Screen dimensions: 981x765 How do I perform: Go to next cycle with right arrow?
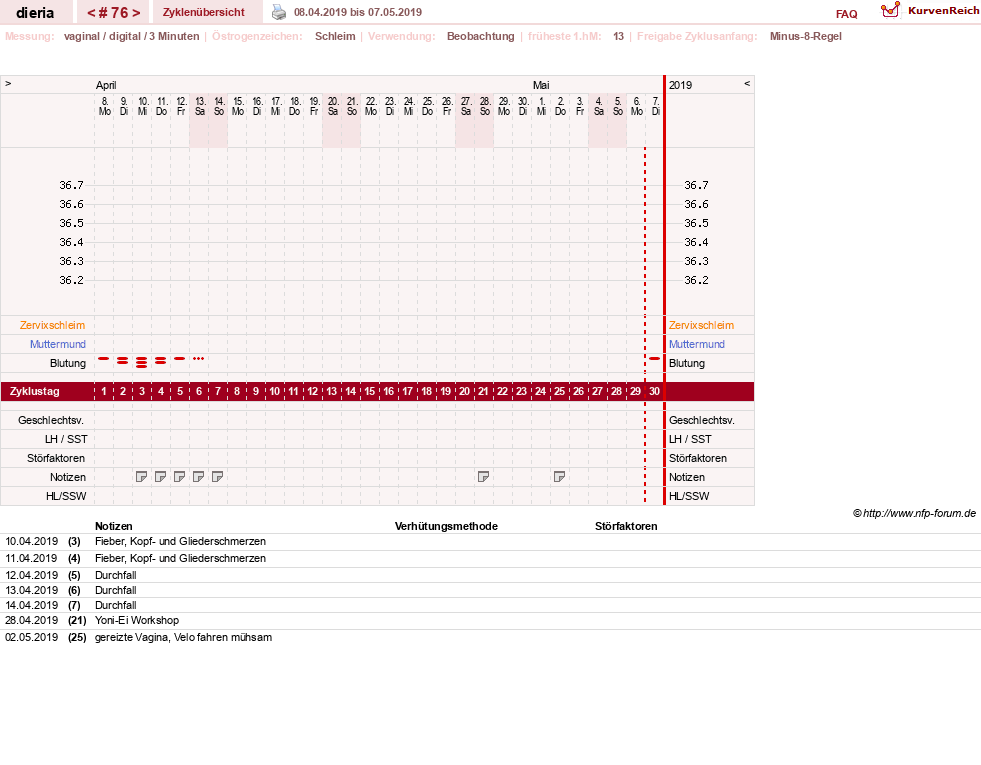point(136,13)
